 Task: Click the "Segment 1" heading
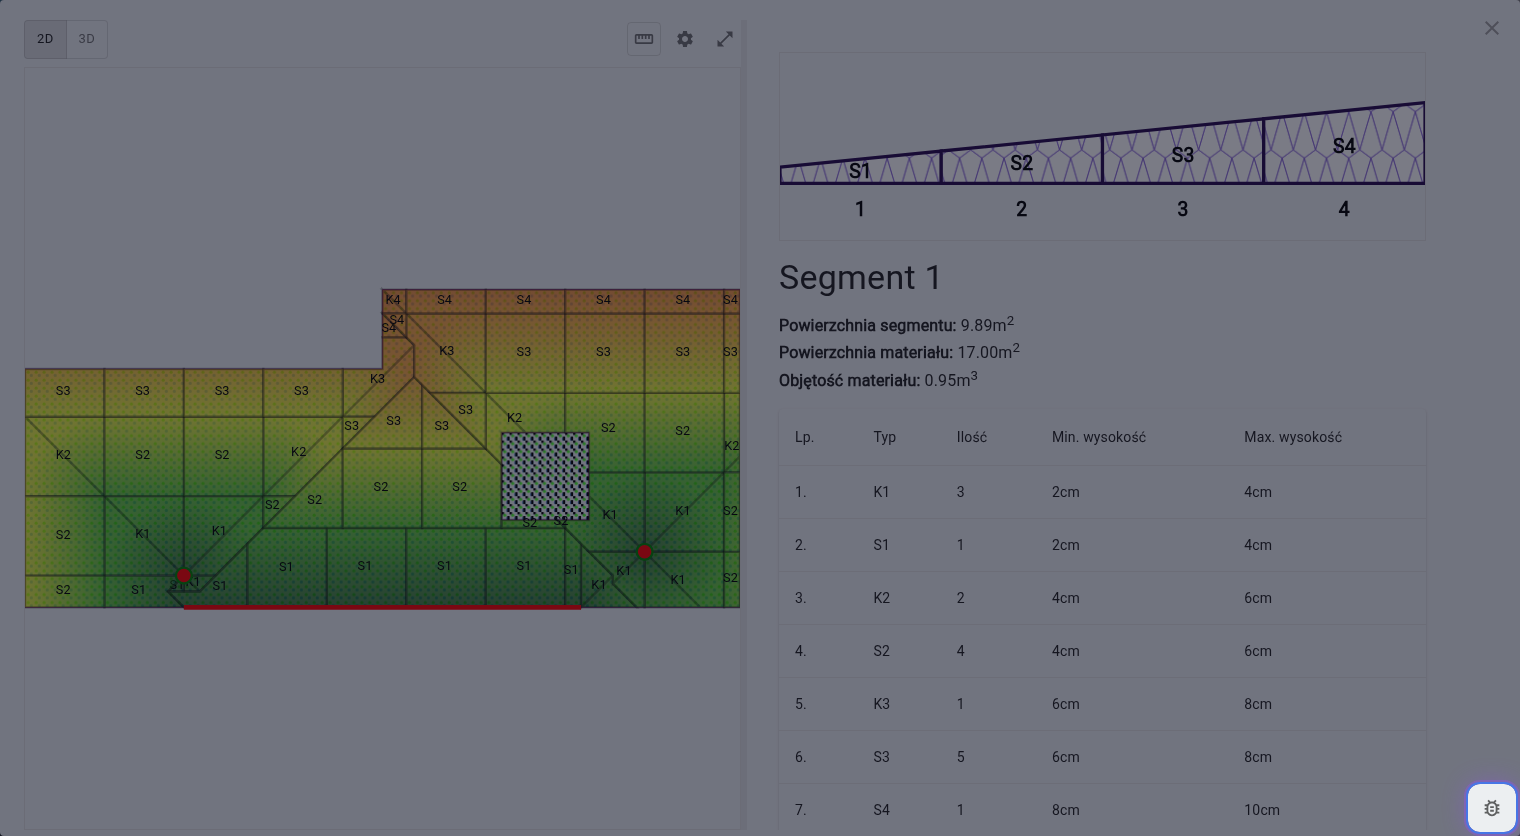pyautogui.click(x=860, y=277)
